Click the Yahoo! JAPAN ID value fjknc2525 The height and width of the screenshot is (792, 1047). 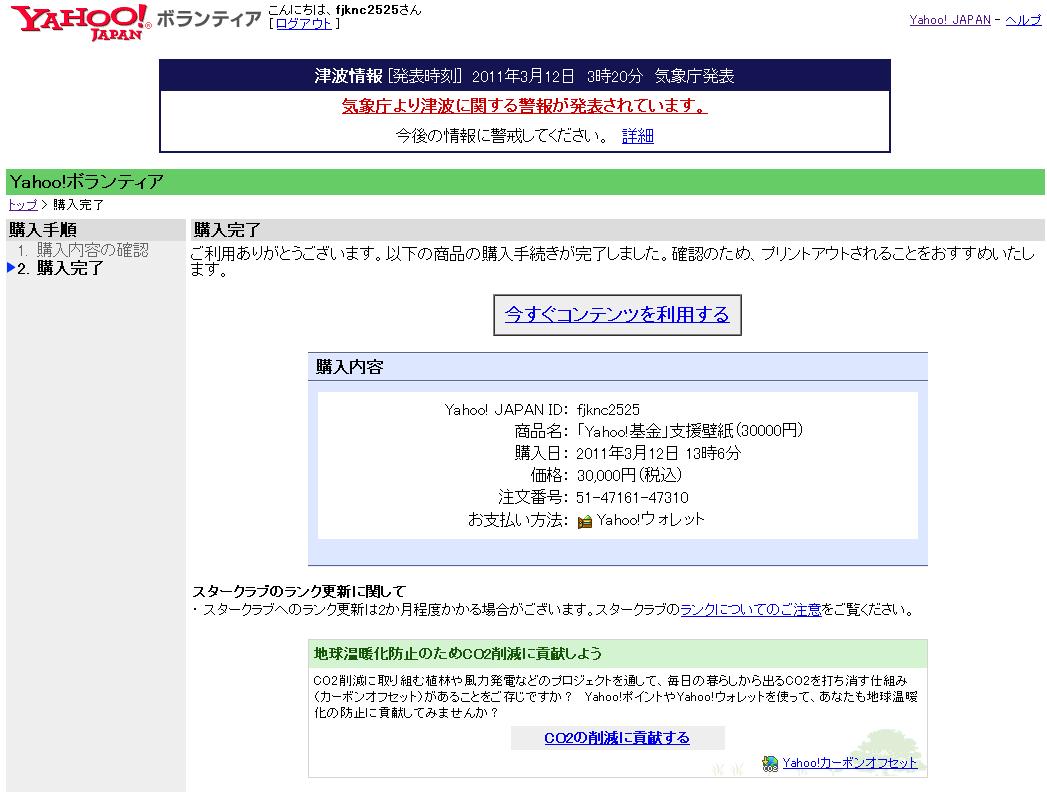click(x=608, y=410)
